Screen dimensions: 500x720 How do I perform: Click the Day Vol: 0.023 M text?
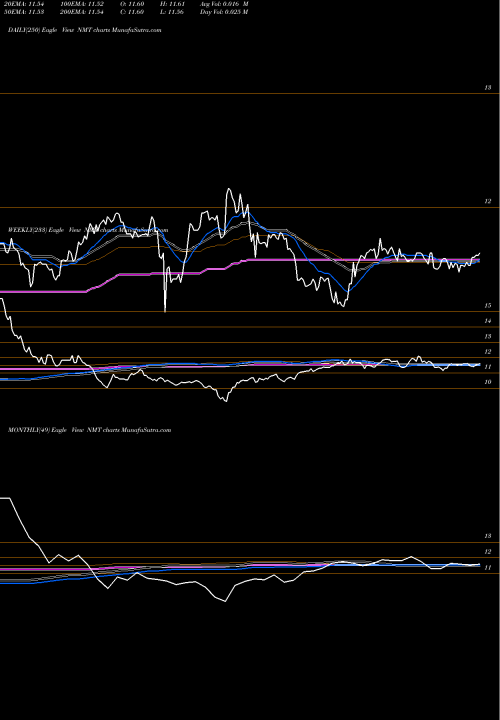(x=224, y=12)
